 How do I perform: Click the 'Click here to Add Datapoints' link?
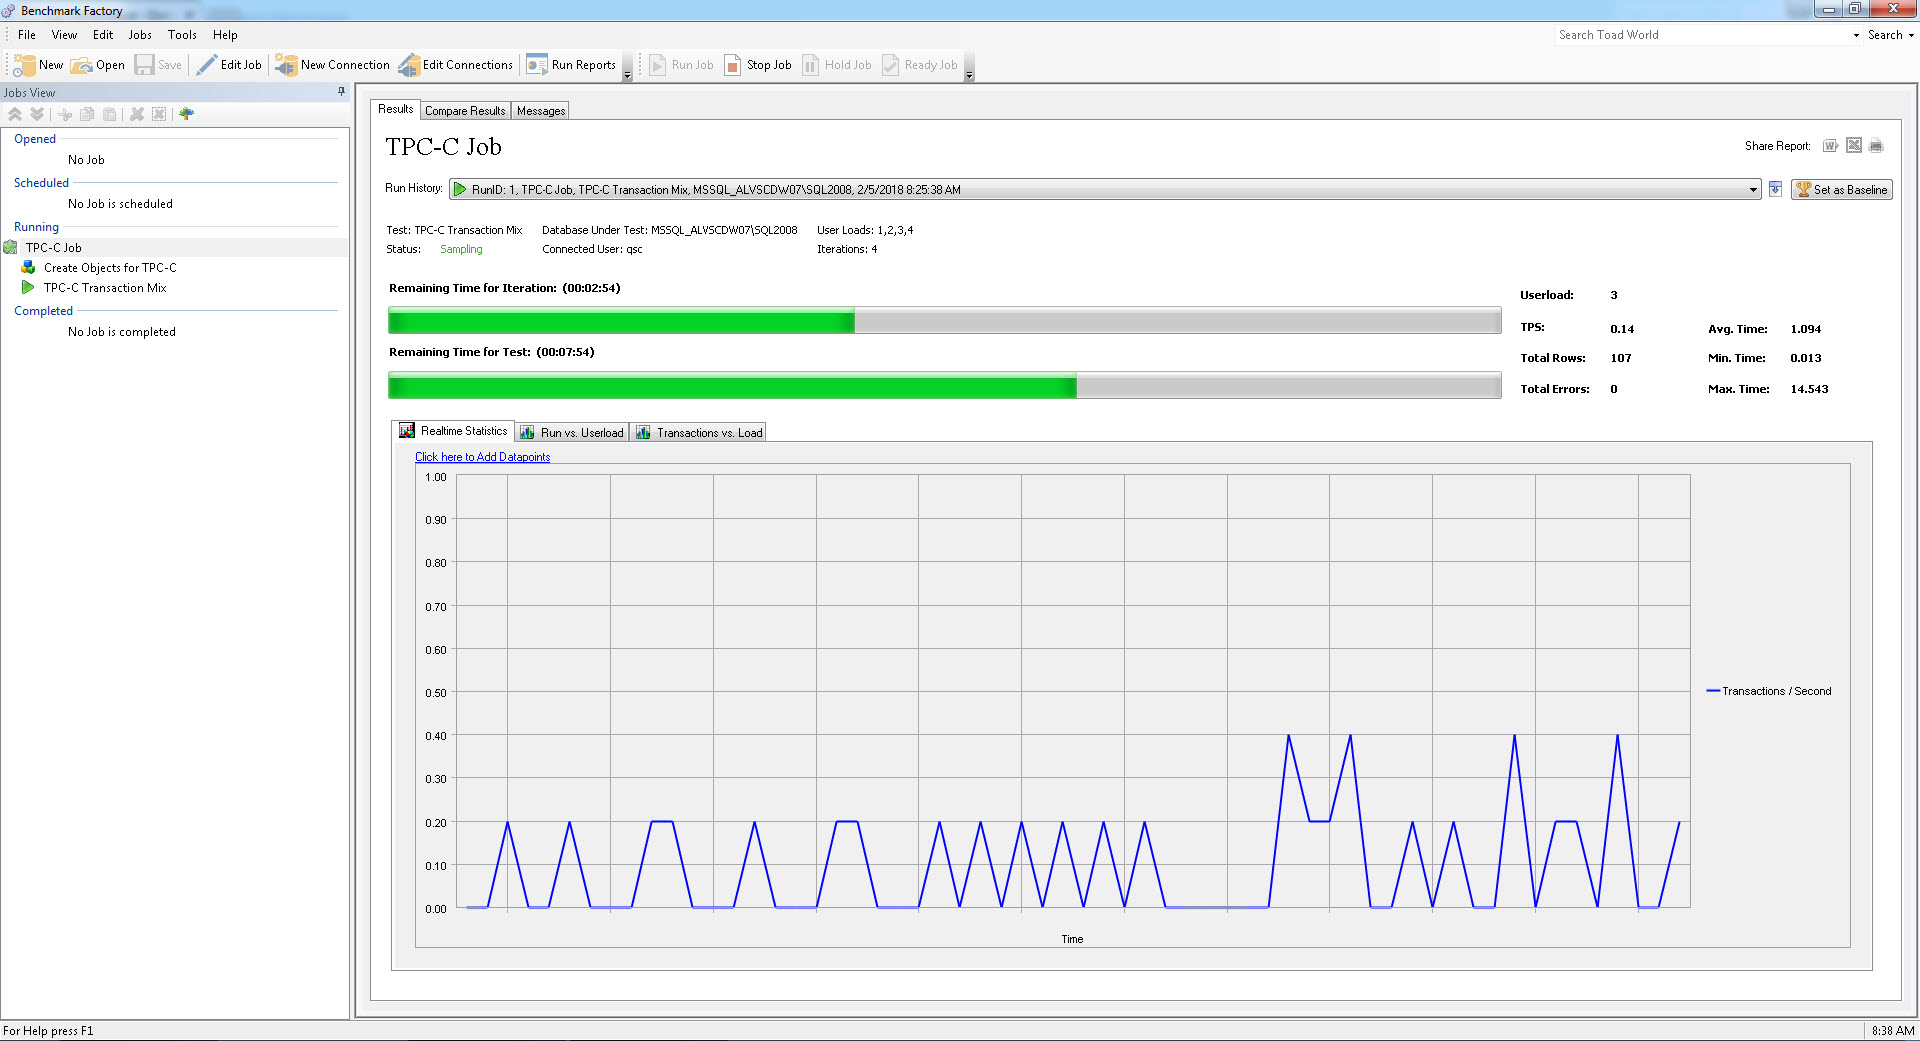482,457
